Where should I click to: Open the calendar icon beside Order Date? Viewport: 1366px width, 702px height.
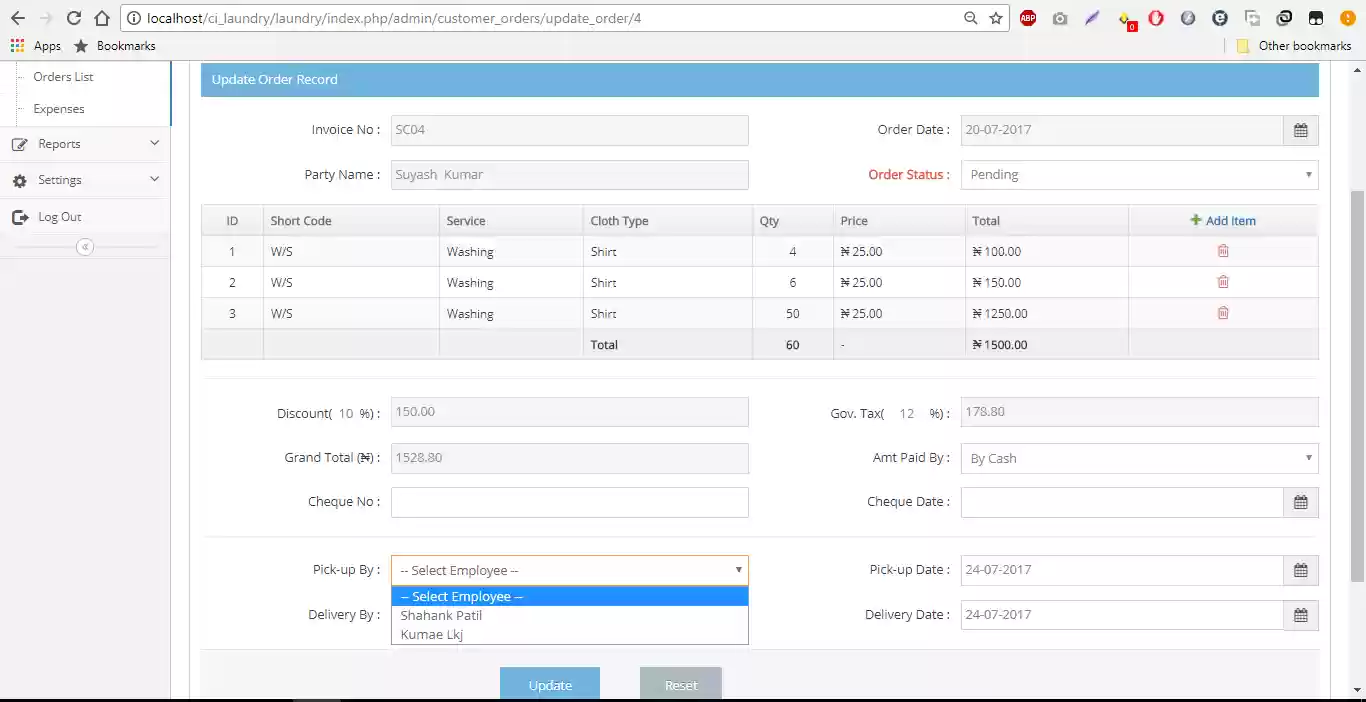click(1301, 130)
